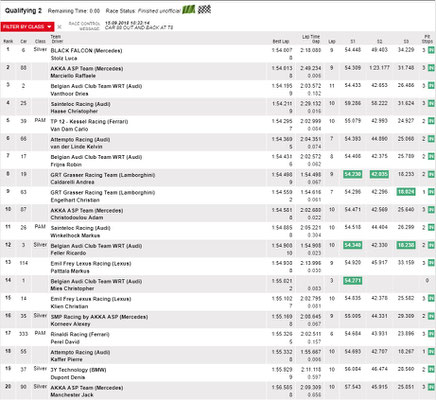436x400 pixels.
Task: Click the Rank column header
Action: (8, 41)
